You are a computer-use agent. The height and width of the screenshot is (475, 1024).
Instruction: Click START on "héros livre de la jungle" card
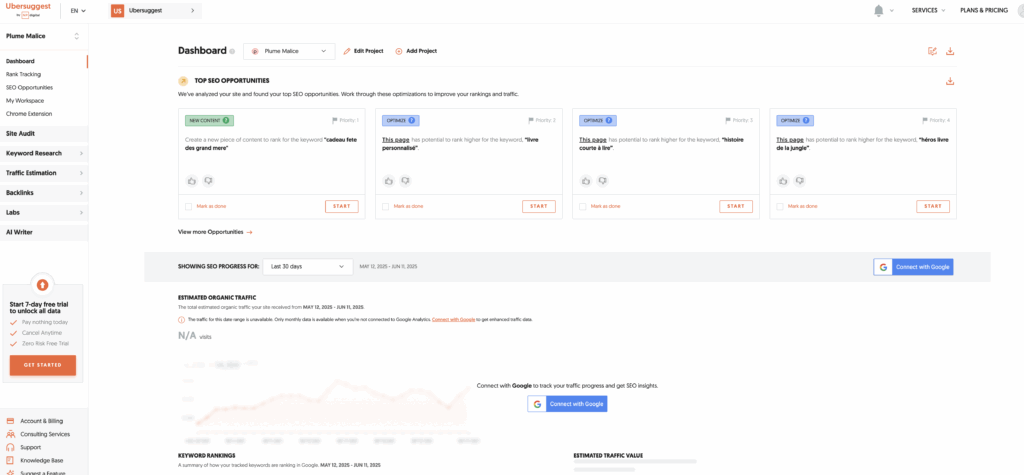pyautogui.click(x=933, y=206)
